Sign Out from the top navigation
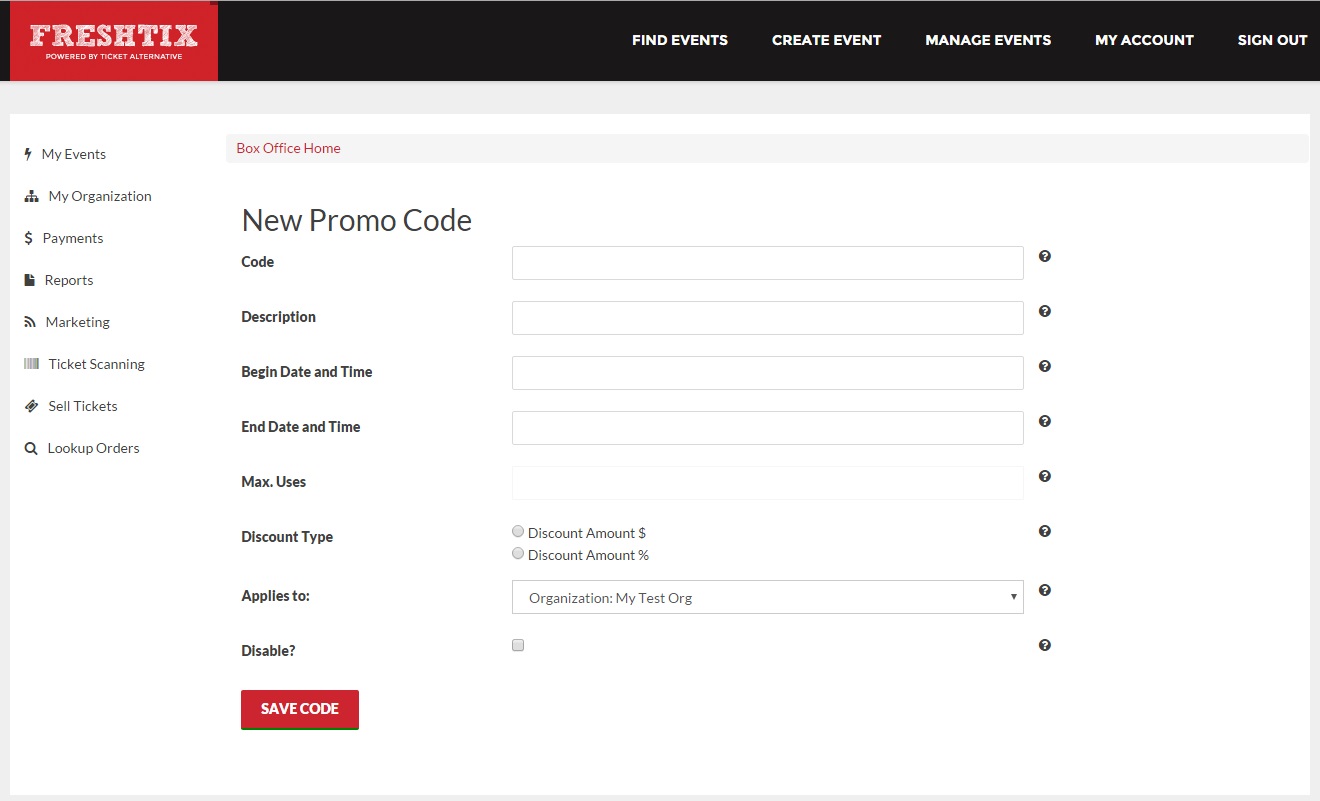1320x801 pixels. 1273,40
